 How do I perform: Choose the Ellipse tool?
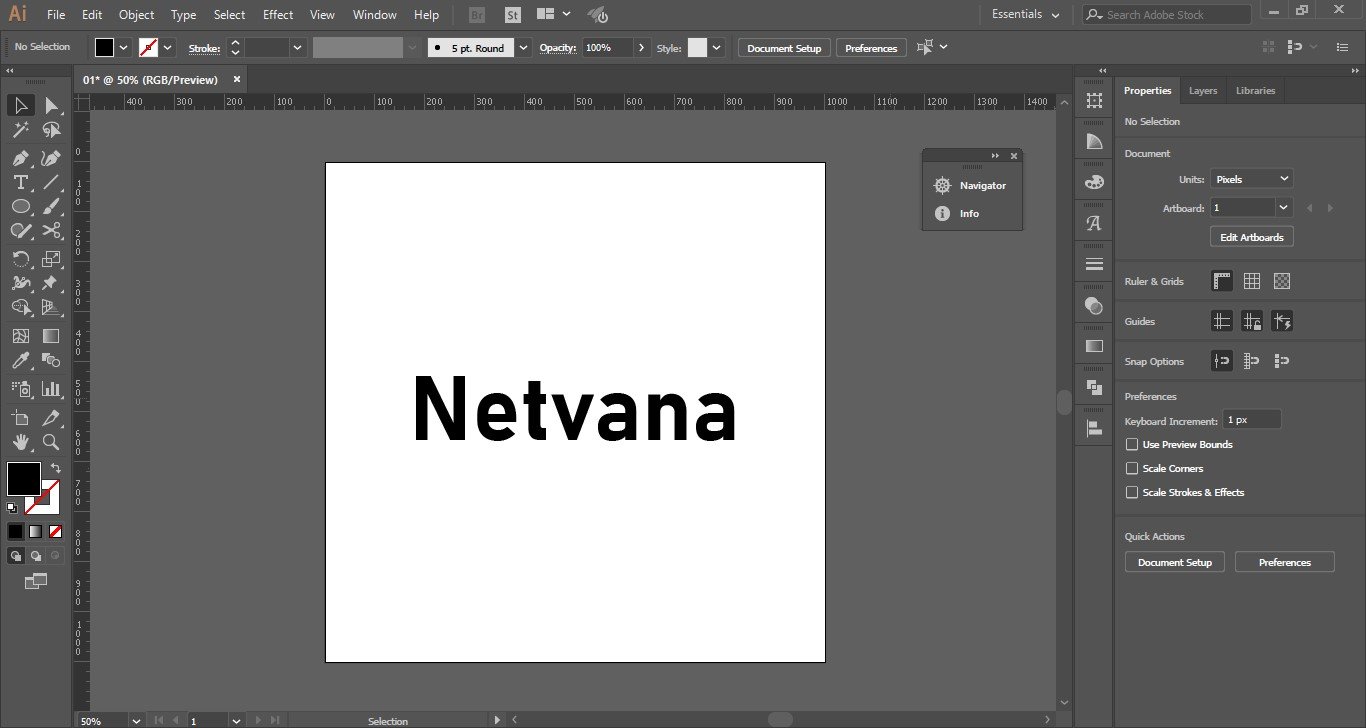pos(20,206)
